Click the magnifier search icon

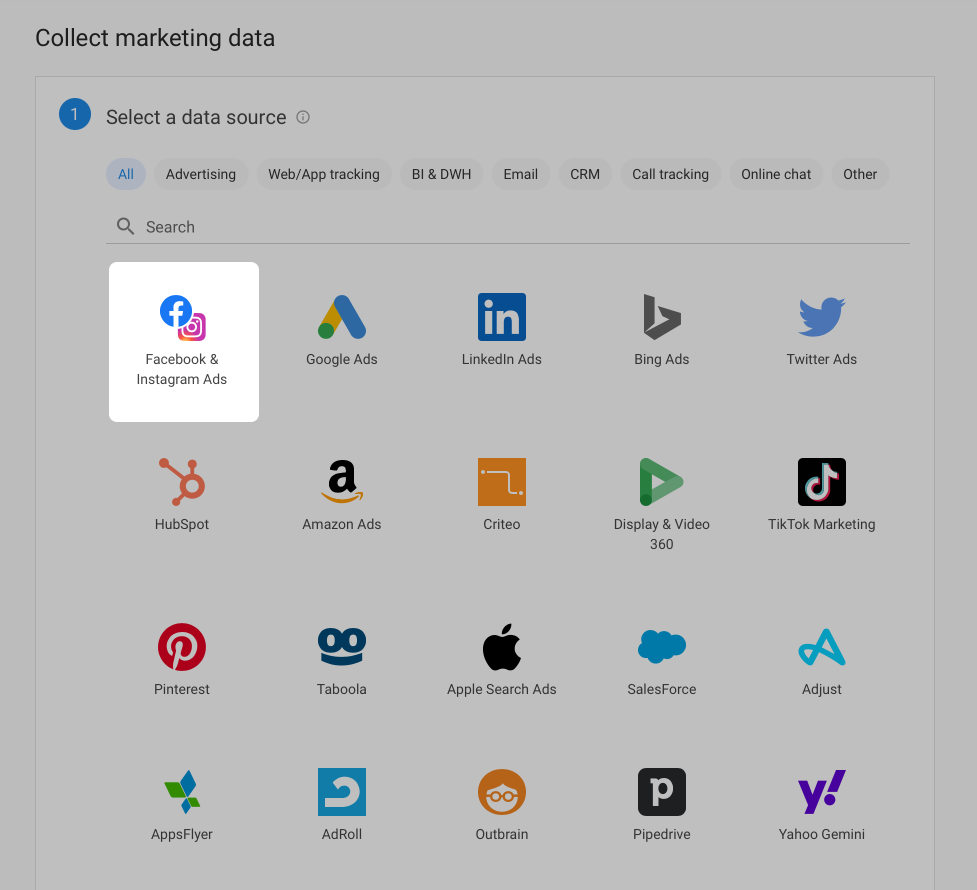coord(125,226)
